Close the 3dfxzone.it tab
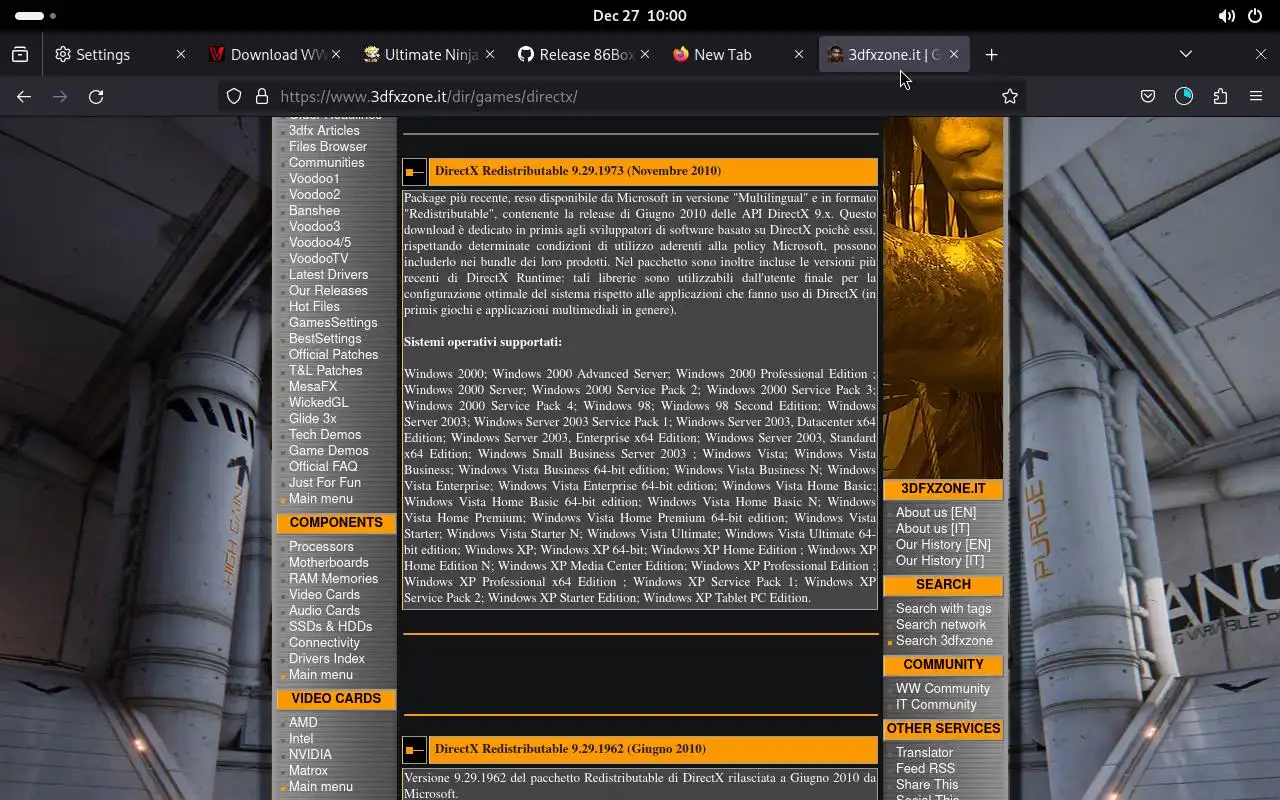Viewport: 1280px width, 800px height. click(954, 55)
